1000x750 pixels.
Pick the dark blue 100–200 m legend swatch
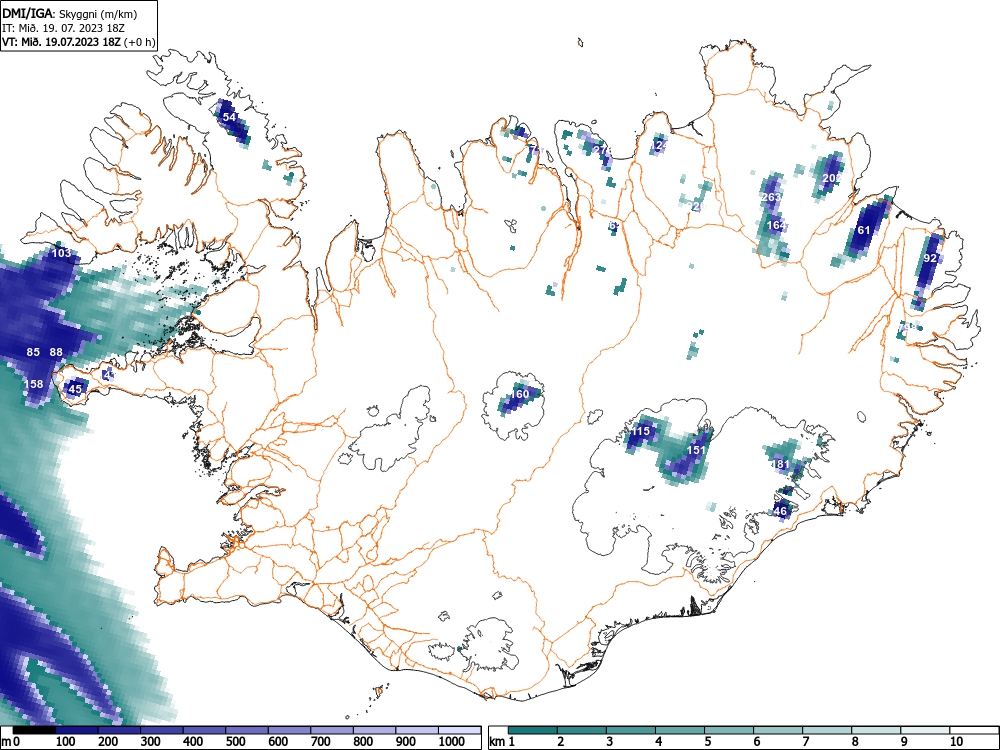pos(77,730)
